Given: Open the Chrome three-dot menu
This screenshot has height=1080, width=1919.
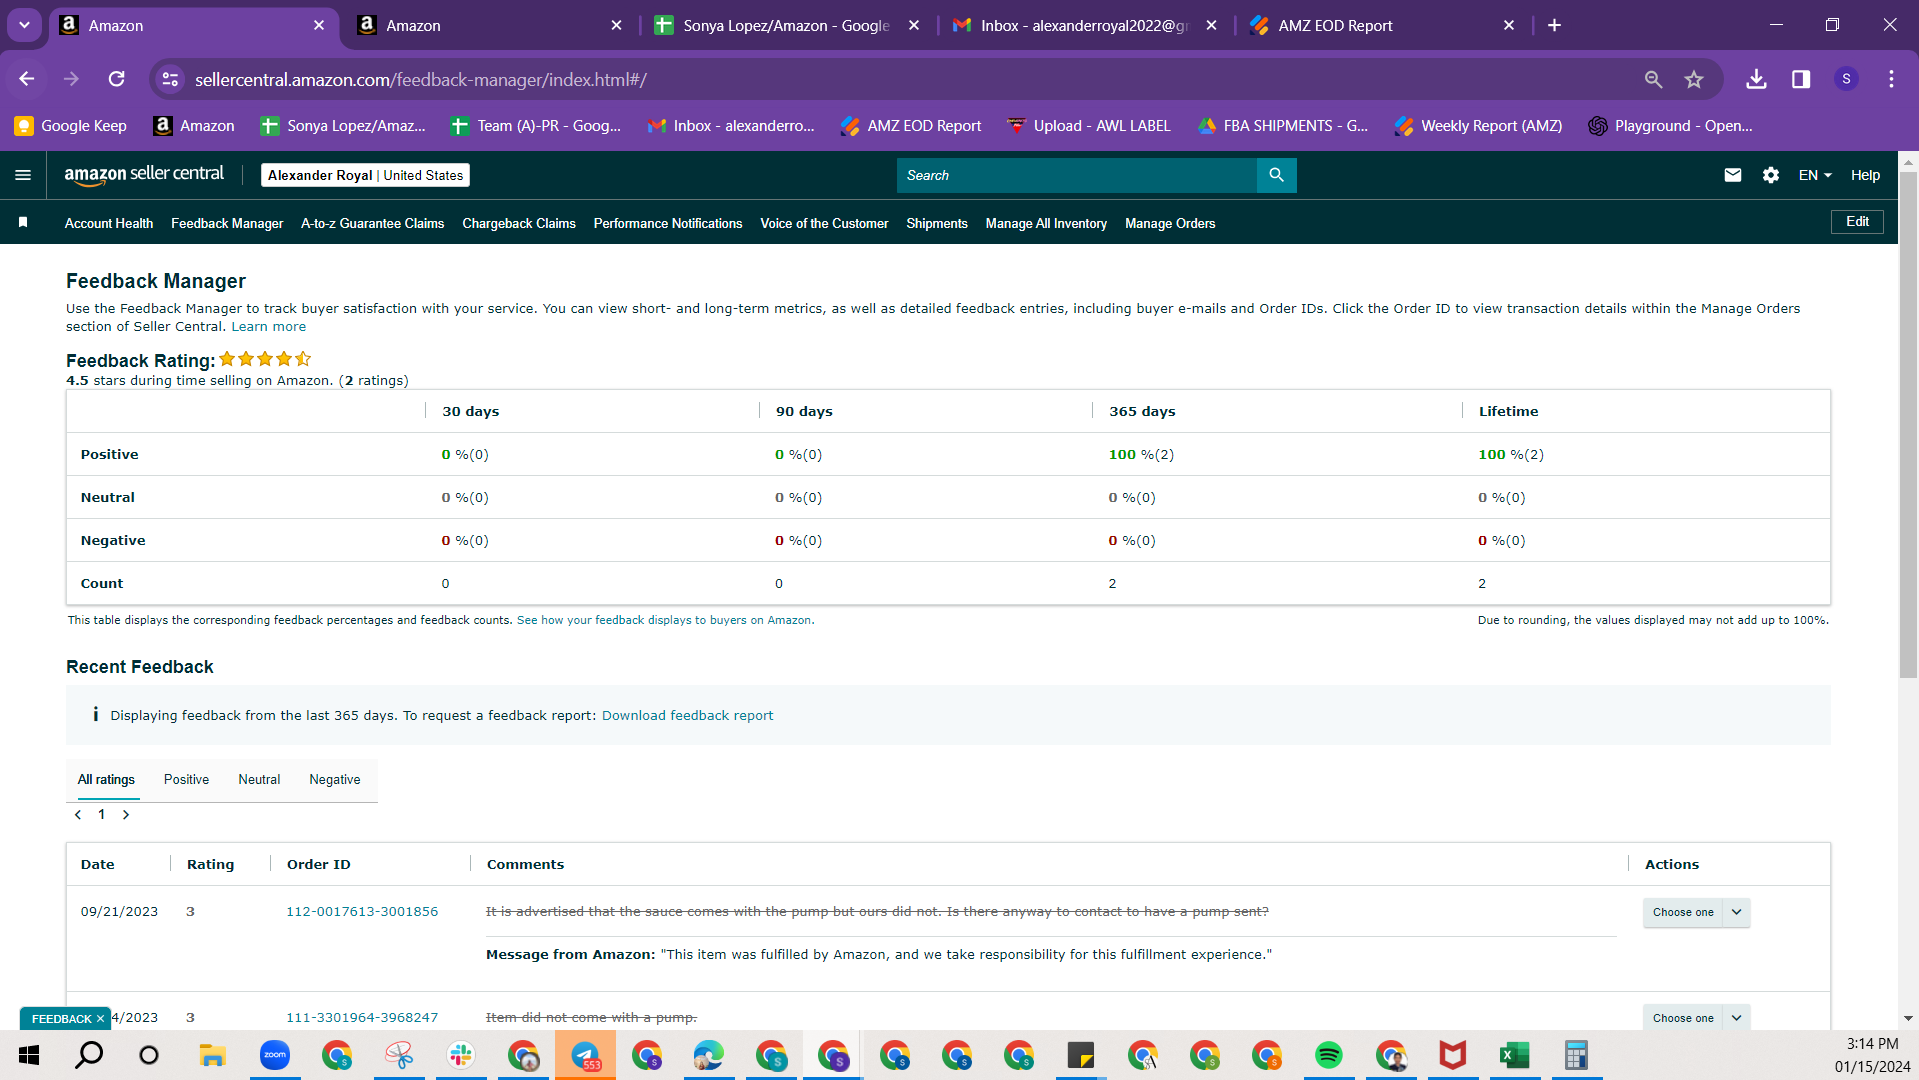Looking at the screenshot, I should pos(1891,79).
